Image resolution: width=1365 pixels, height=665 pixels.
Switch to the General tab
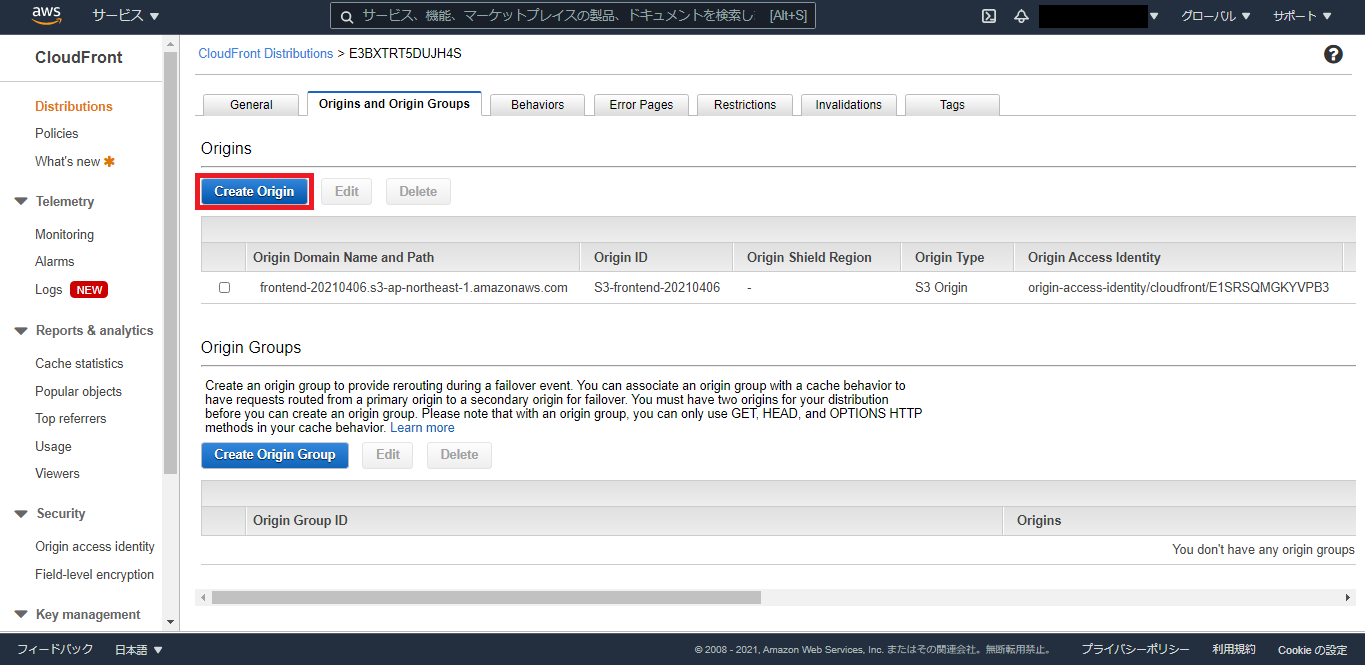pyautogui.click(x=251, y=105)
